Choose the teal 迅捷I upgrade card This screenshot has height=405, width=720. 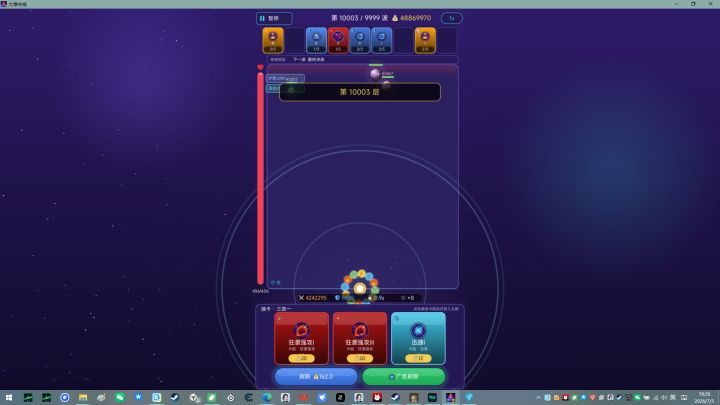click(418, 338)
